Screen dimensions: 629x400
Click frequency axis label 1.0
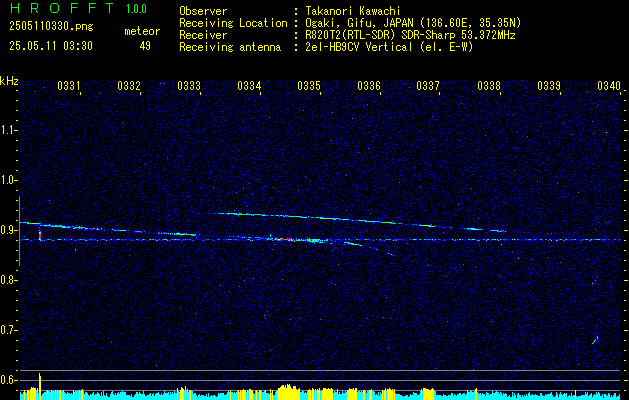(x=8, y=180)
